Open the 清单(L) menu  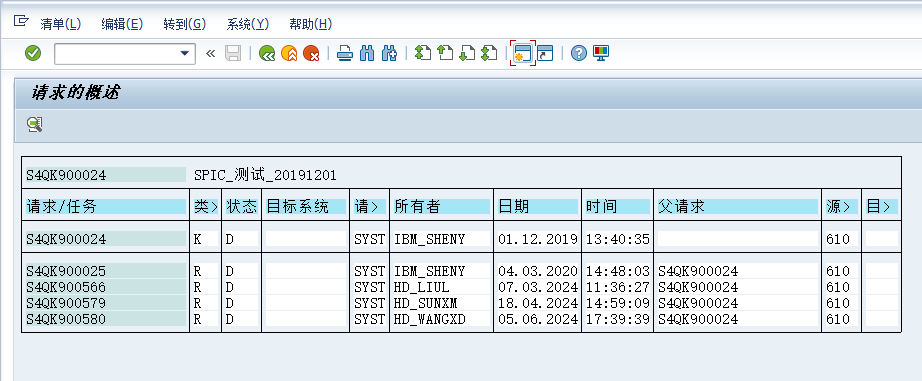(x=61, y=24)
